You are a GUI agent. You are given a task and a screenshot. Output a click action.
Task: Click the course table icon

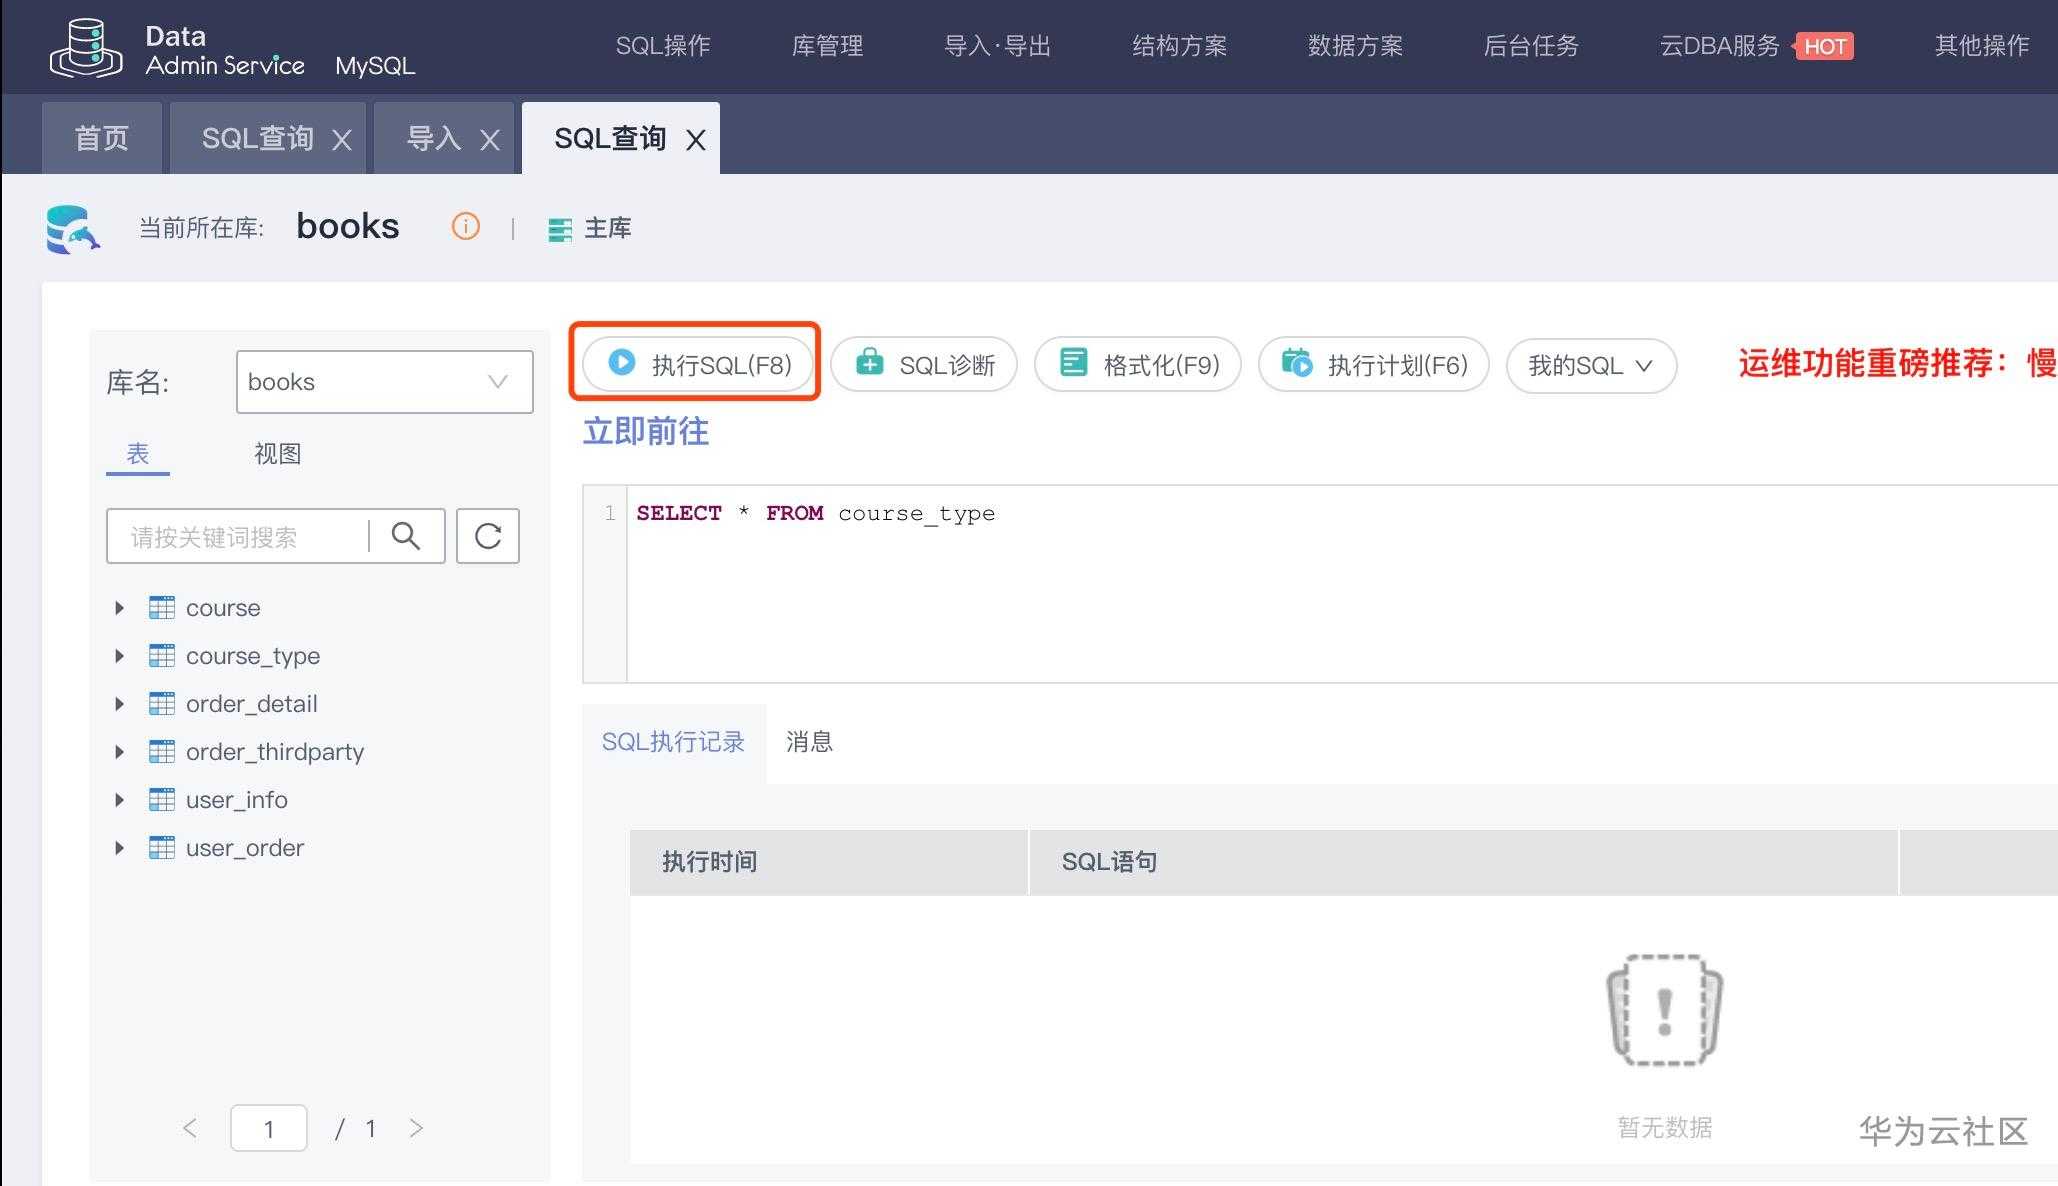(x=162, y=607)
